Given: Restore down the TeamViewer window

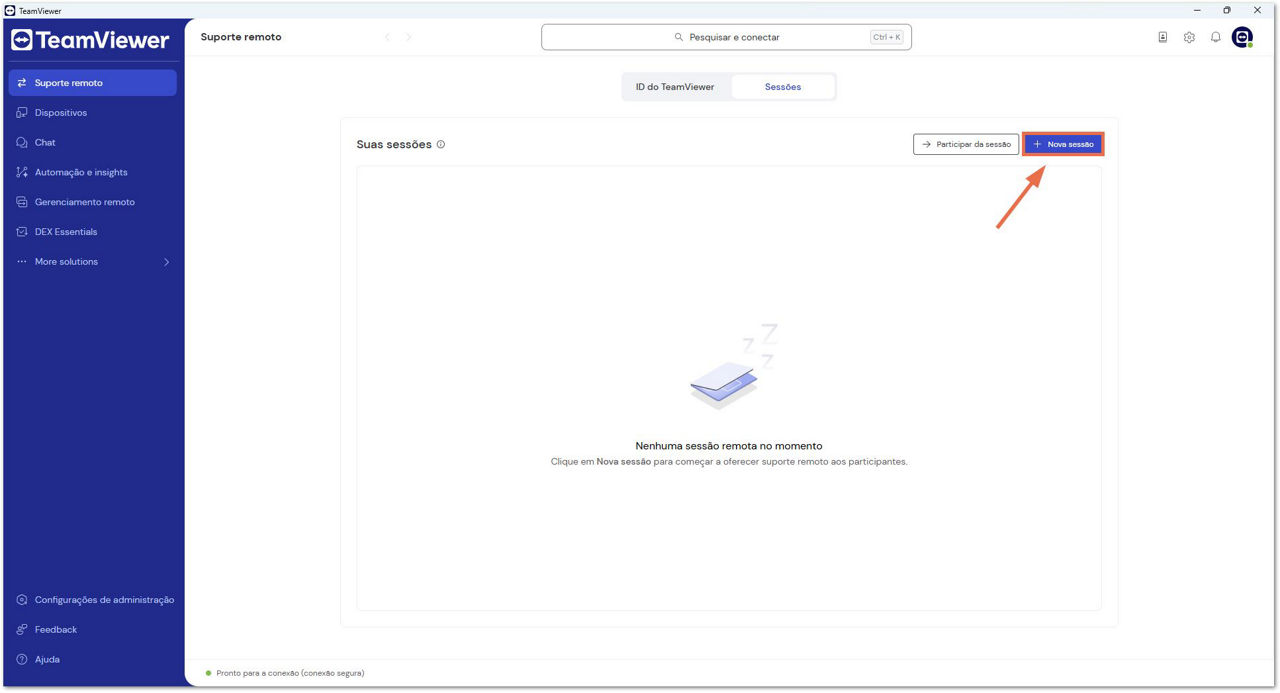Looking at the screenshot, I should coord(1227,10).
